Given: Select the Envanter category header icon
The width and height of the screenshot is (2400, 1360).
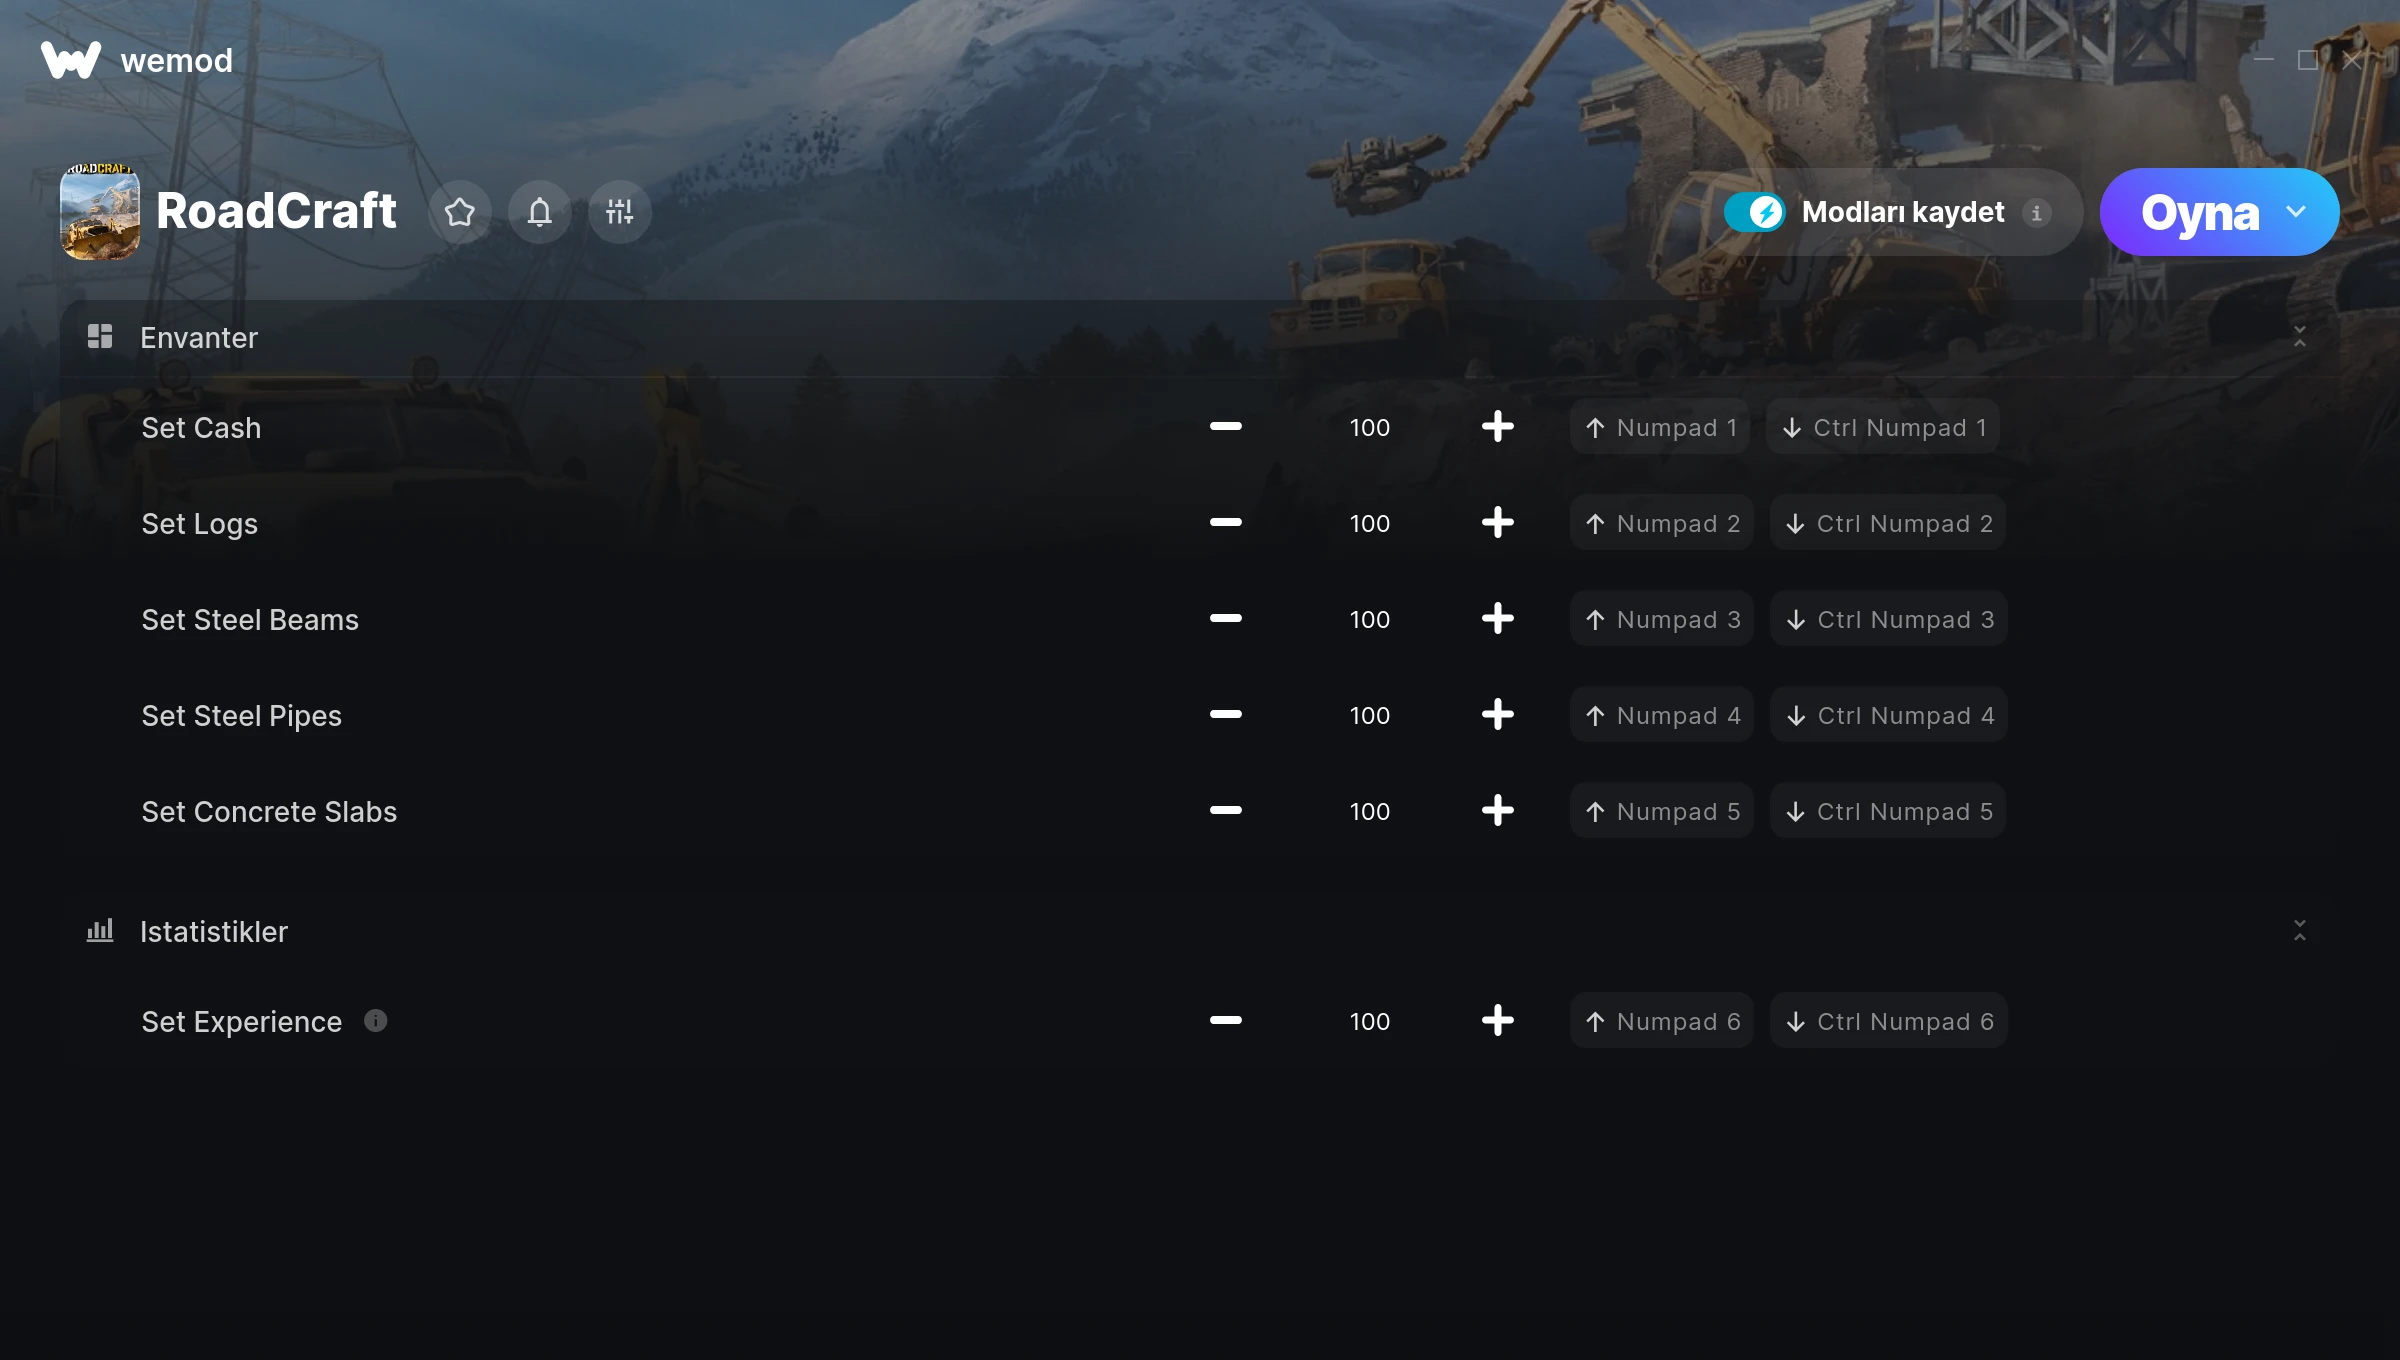Looking at the screenshot, I should [x=100, y=337].
